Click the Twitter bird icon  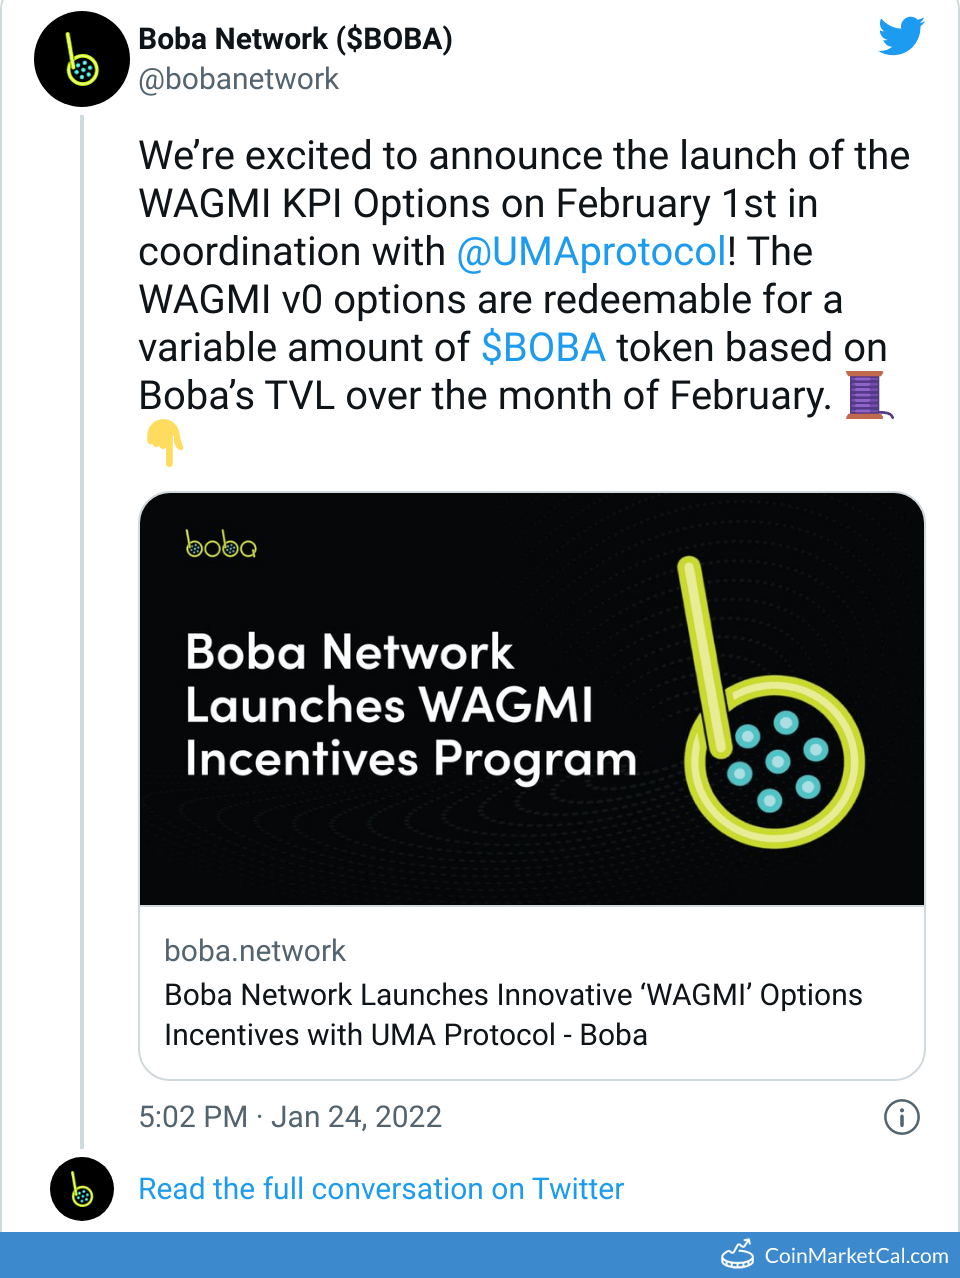(x=900, y=36)
